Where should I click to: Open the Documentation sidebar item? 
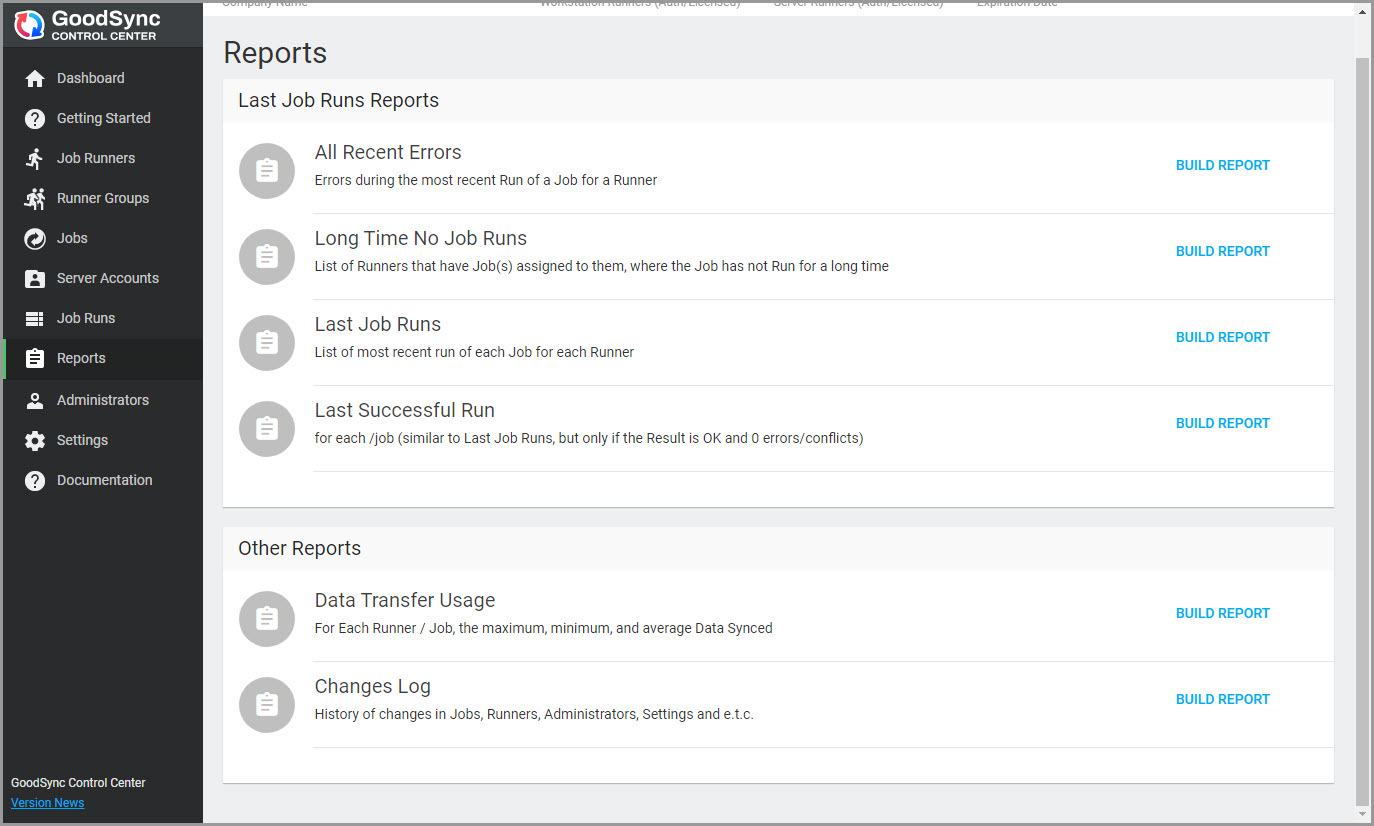tap(106, 480)
